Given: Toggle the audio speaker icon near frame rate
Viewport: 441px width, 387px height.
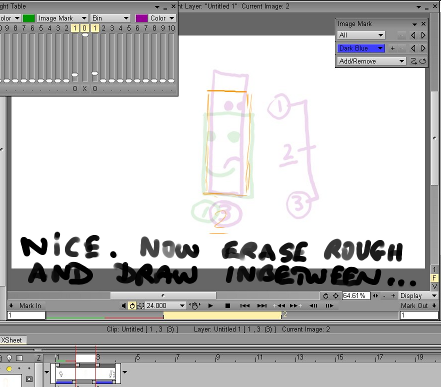Looking at the screenshot, I should (x=124, y=305).
